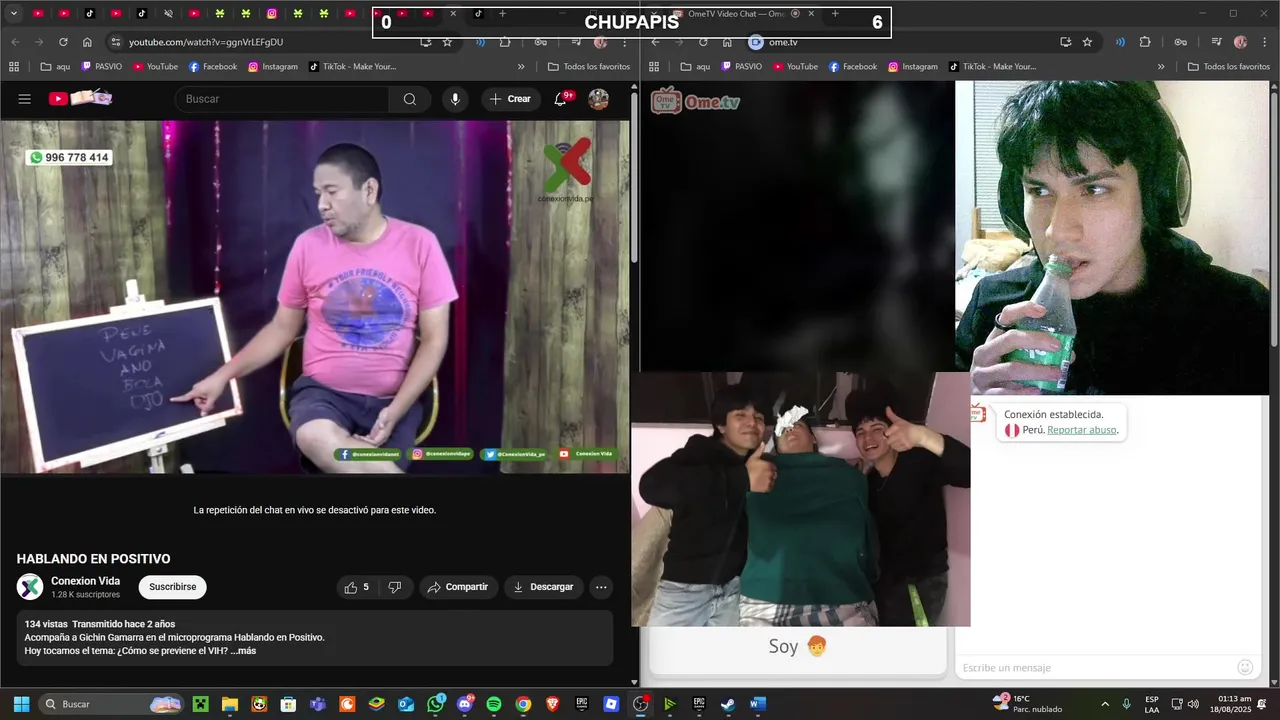Click the Reportar abuso link
1280x720 pixels.
tap(1081, 430)
